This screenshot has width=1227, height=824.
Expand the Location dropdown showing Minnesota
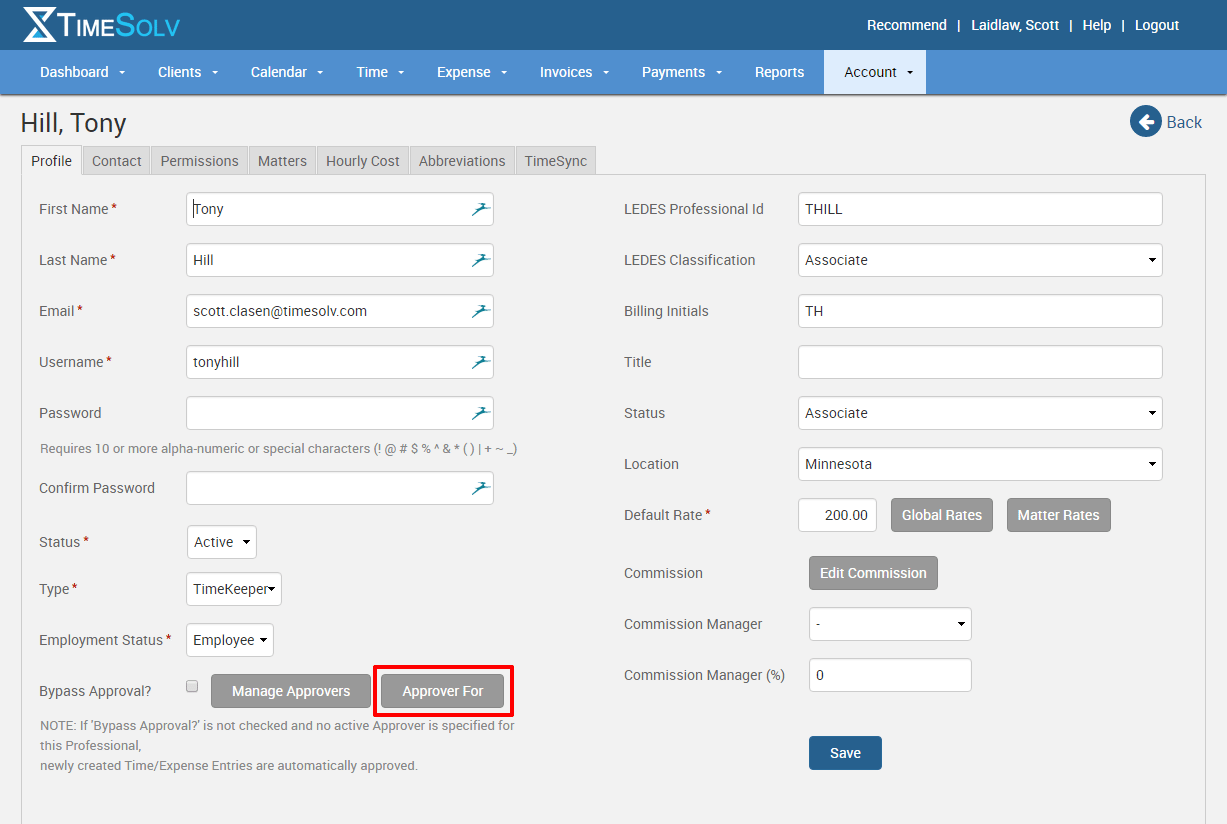(979, 464)
